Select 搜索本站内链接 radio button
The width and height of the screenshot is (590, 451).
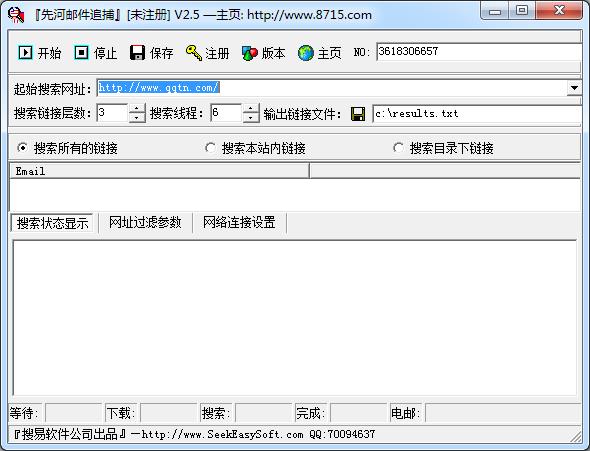coord(210,148)
